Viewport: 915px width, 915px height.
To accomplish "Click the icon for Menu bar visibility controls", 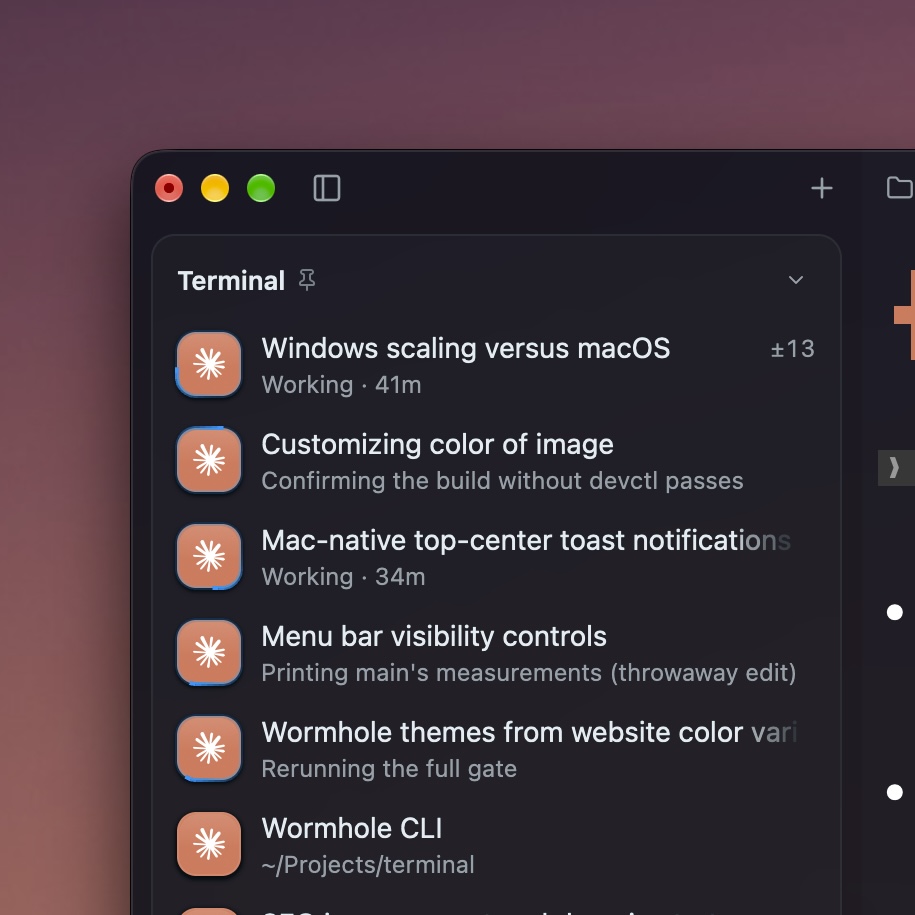I will 209,652.
